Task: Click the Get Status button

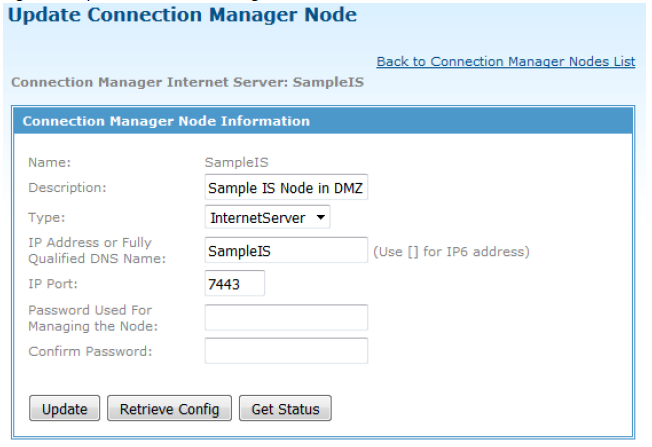Action: (x=285, y=408)
